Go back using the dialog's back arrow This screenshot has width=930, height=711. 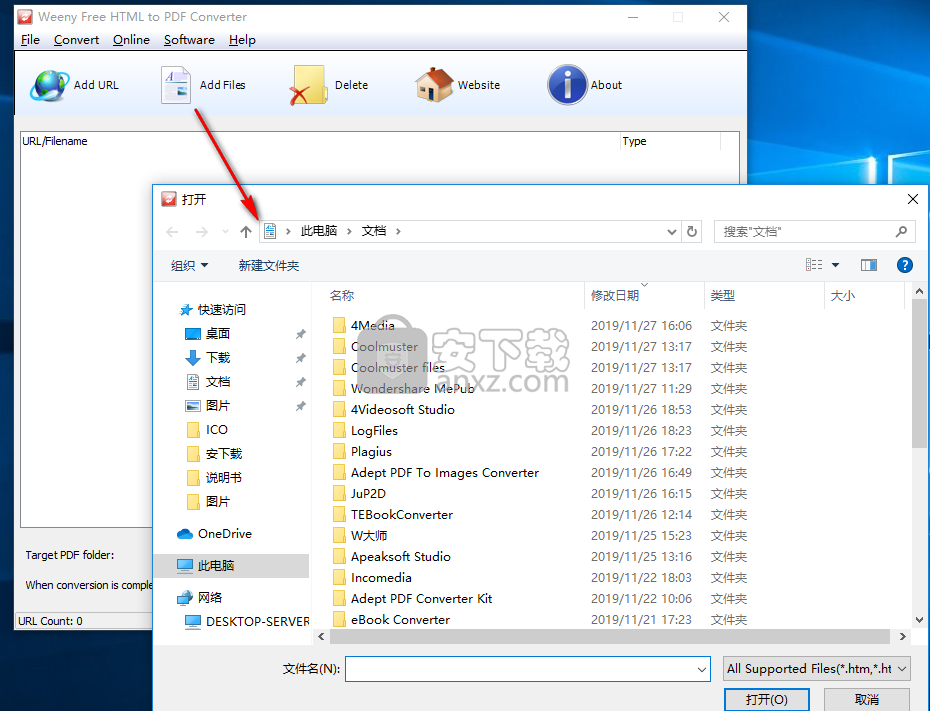coord(172,232)
